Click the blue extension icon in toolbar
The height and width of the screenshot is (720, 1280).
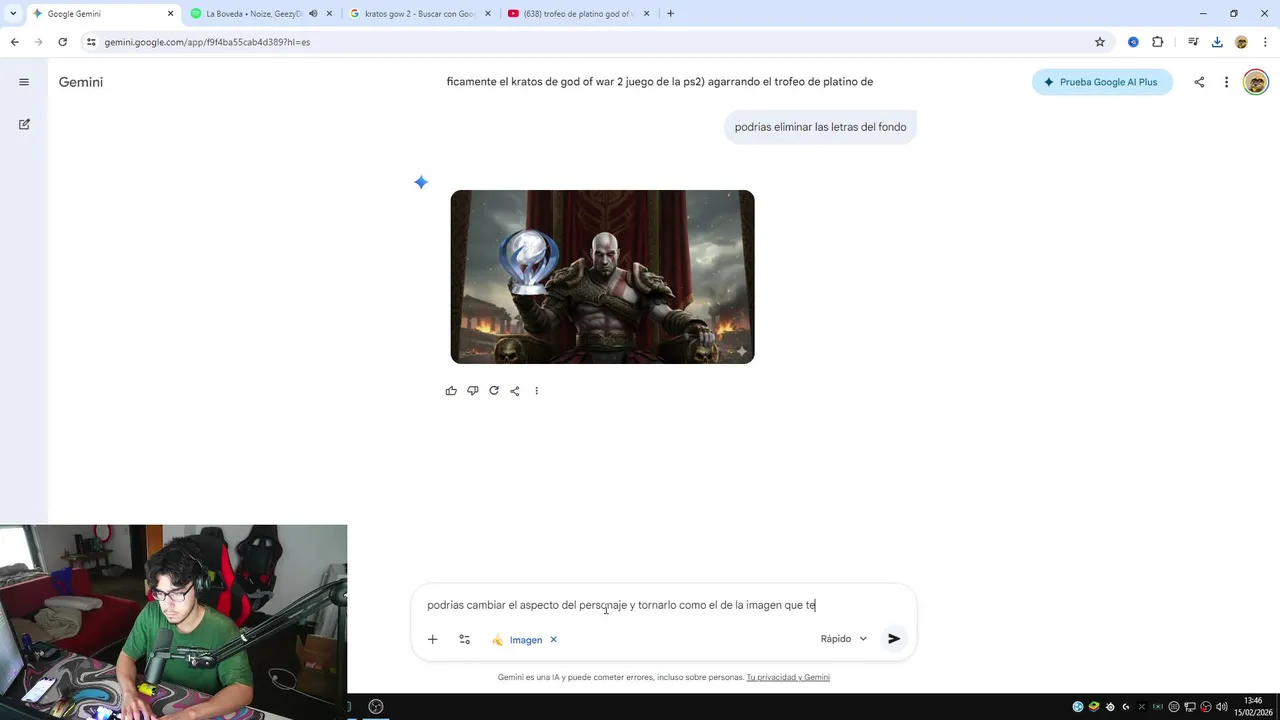click(x=1133, y=42)
